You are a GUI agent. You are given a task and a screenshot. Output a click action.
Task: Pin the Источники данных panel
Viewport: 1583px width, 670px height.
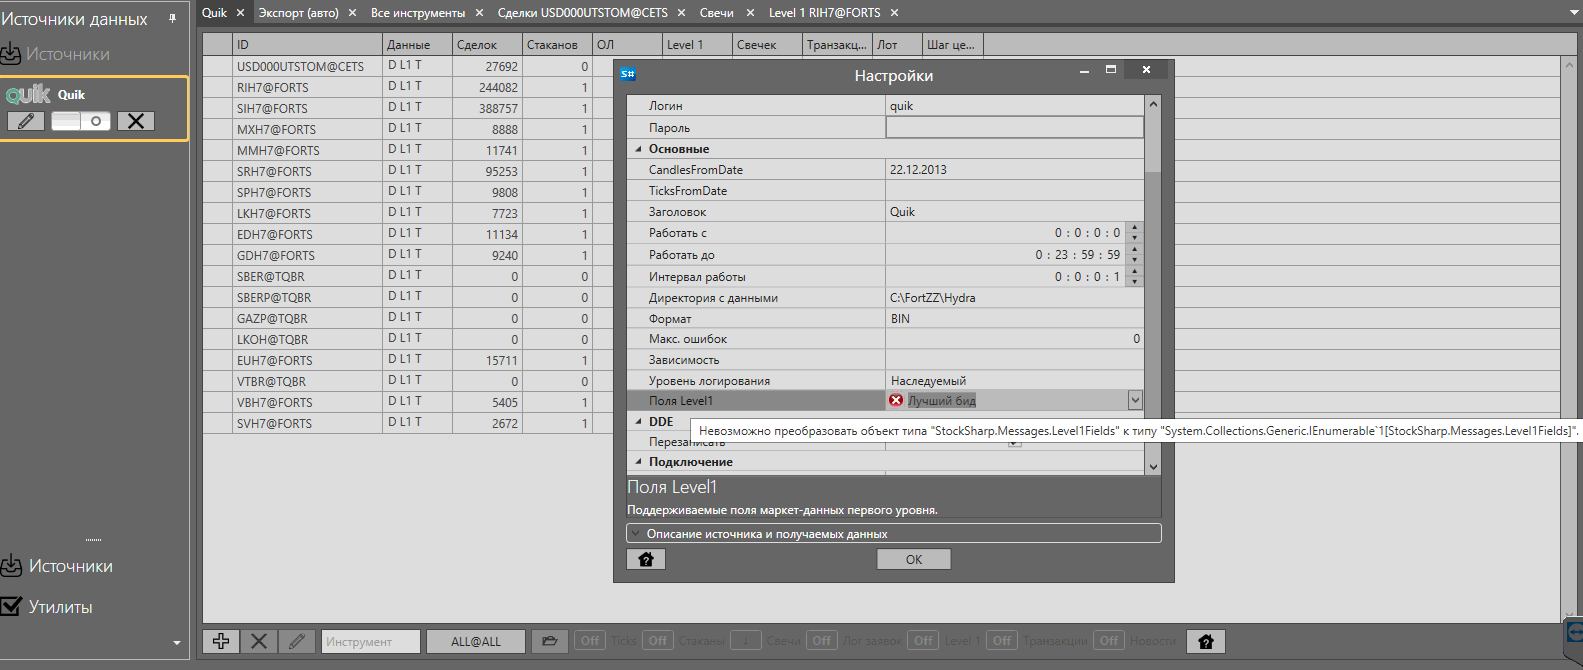click(172, 18)
